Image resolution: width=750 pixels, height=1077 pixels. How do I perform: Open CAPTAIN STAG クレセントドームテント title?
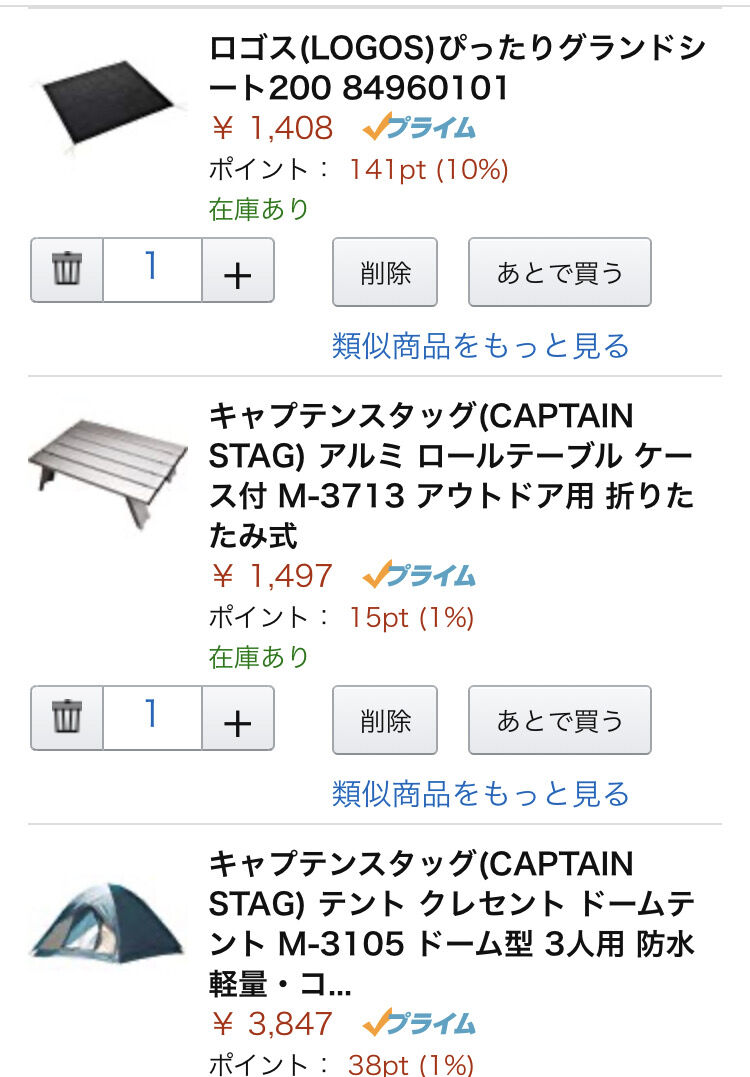click(451, 924)
